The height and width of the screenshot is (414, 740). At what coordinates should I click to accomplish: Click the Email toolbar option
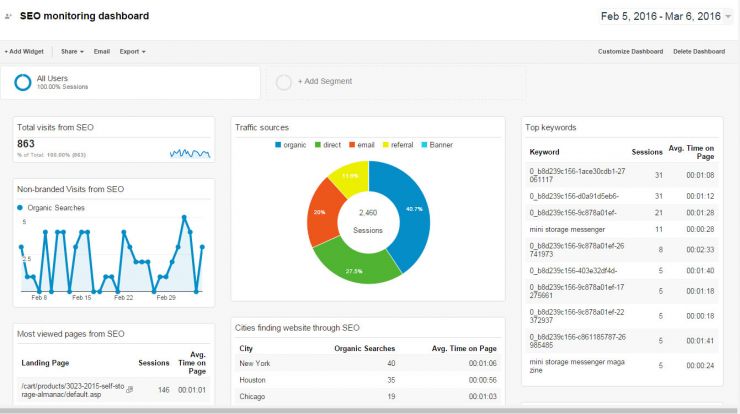(x=101, y=51)
